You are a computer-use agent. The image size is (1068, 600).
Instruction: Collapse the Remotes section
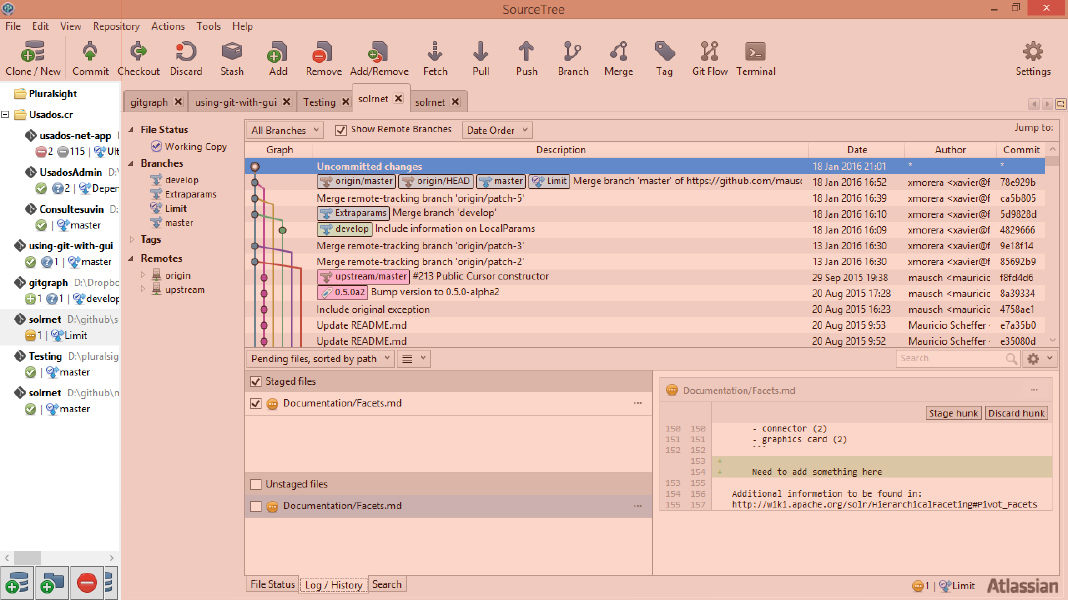click(x=131, y=259)
